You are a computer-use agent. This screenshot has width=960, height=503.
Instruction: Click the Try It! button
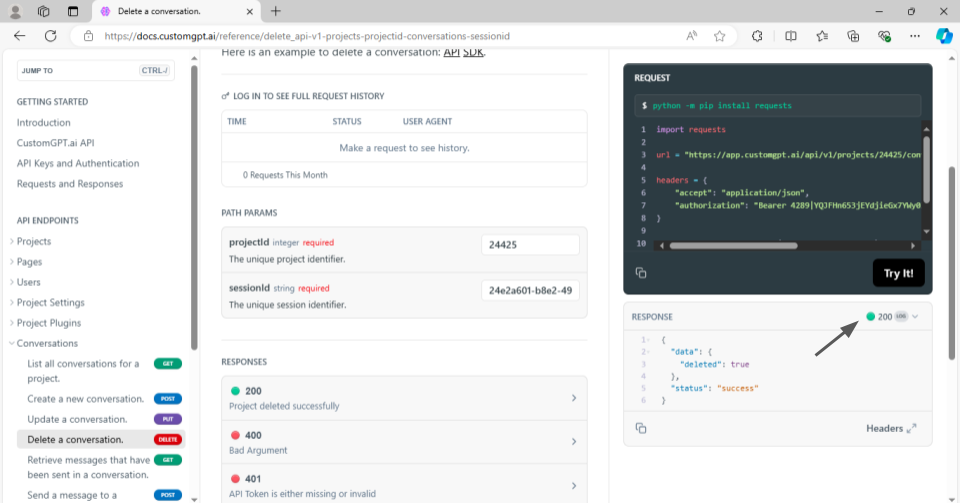tap(898, 273)
